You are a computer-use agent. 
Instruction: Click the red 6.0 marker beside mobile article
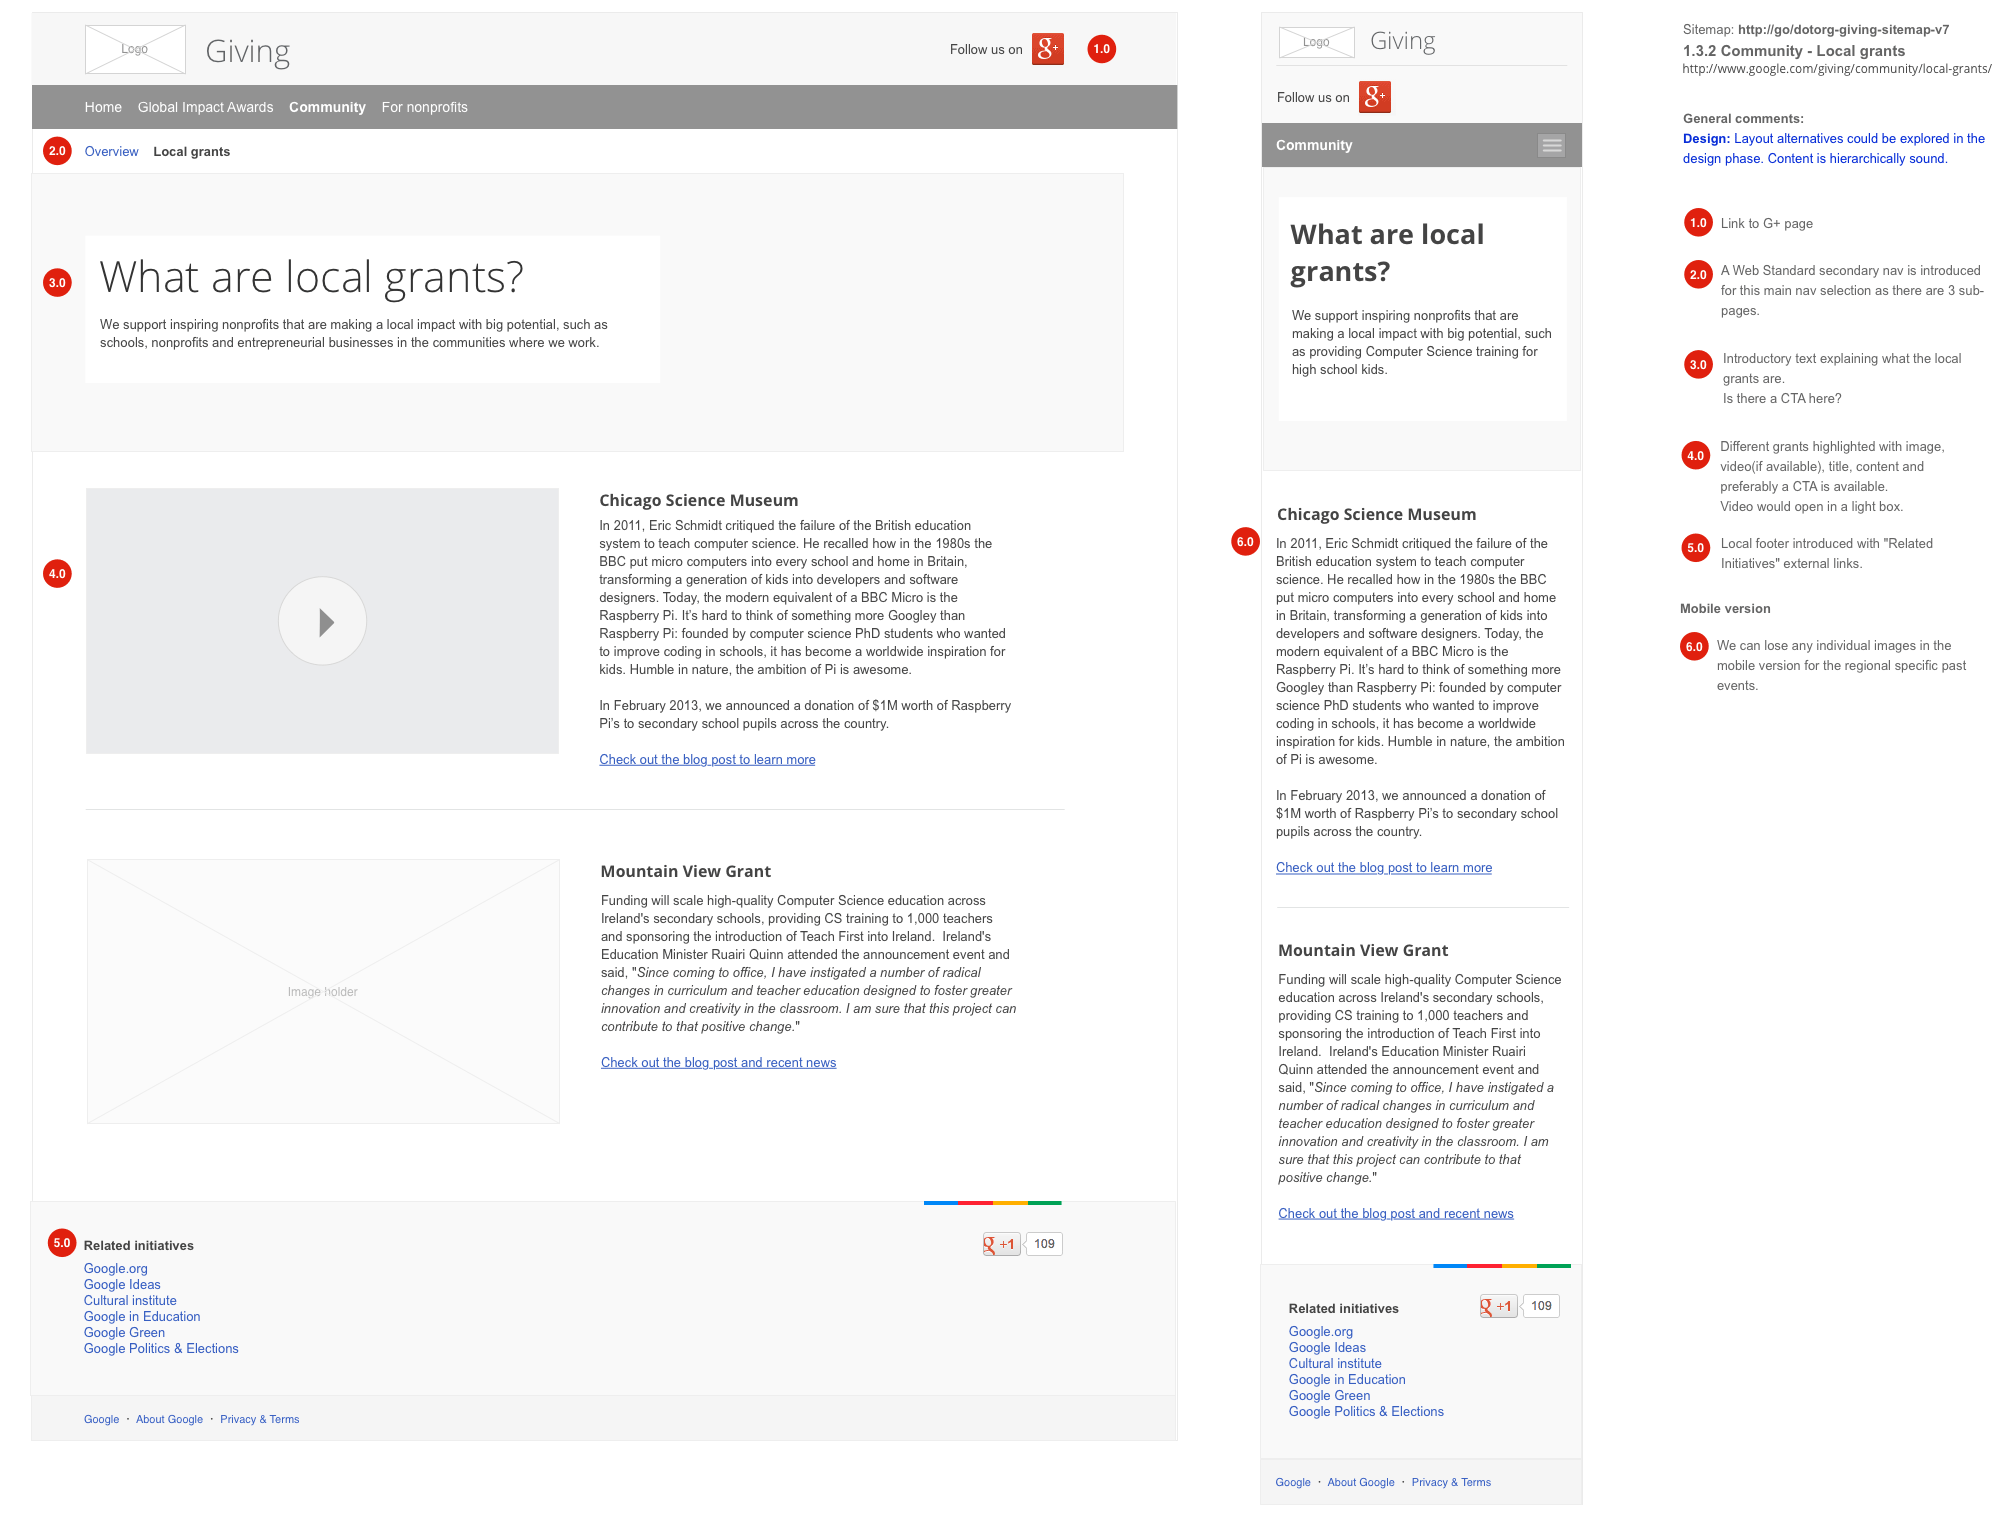tap(1245, 542)
